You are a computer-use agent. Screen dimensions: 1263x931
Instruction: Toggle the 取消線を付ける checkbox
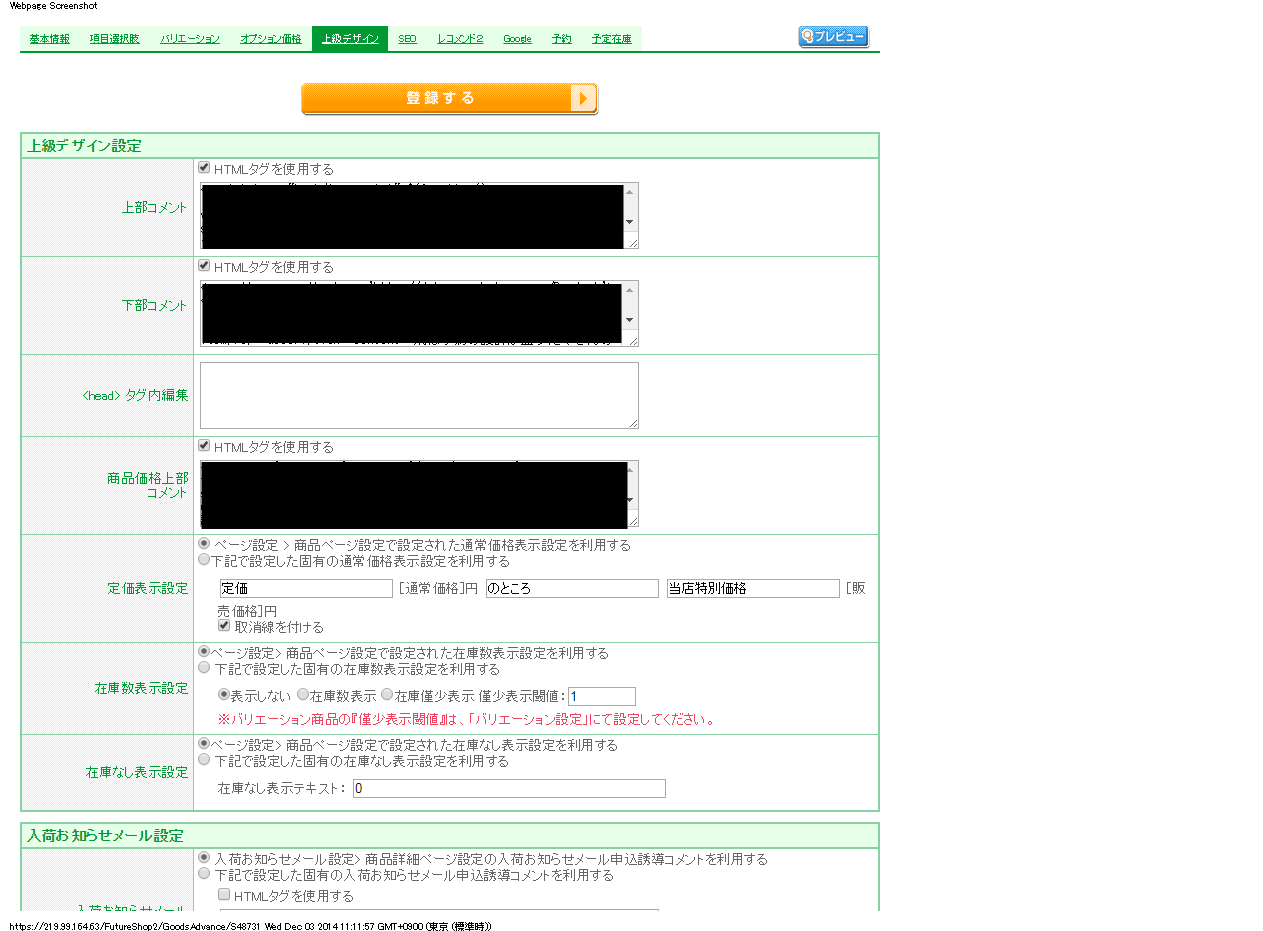[224, 626]
